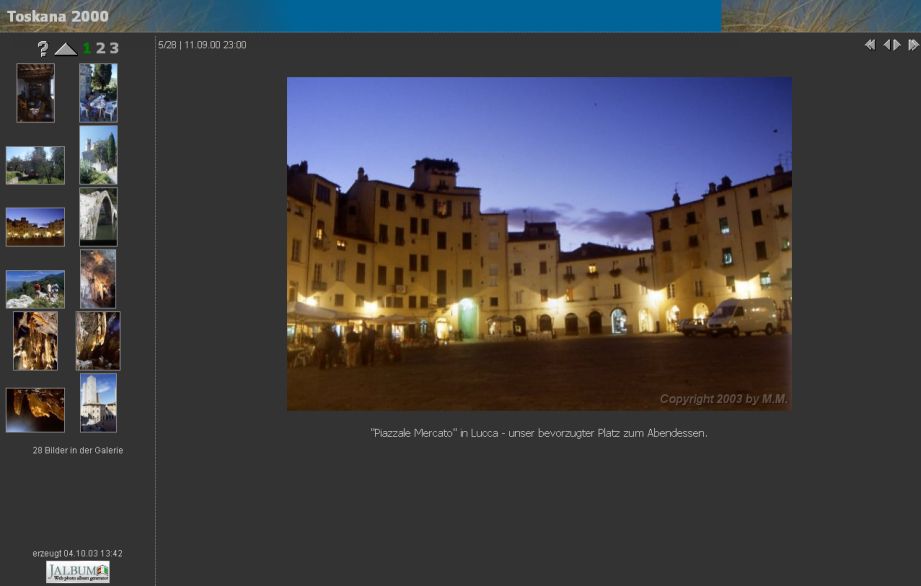
Task: Open thumbnail page 2
Action: [x=100, y=48]
